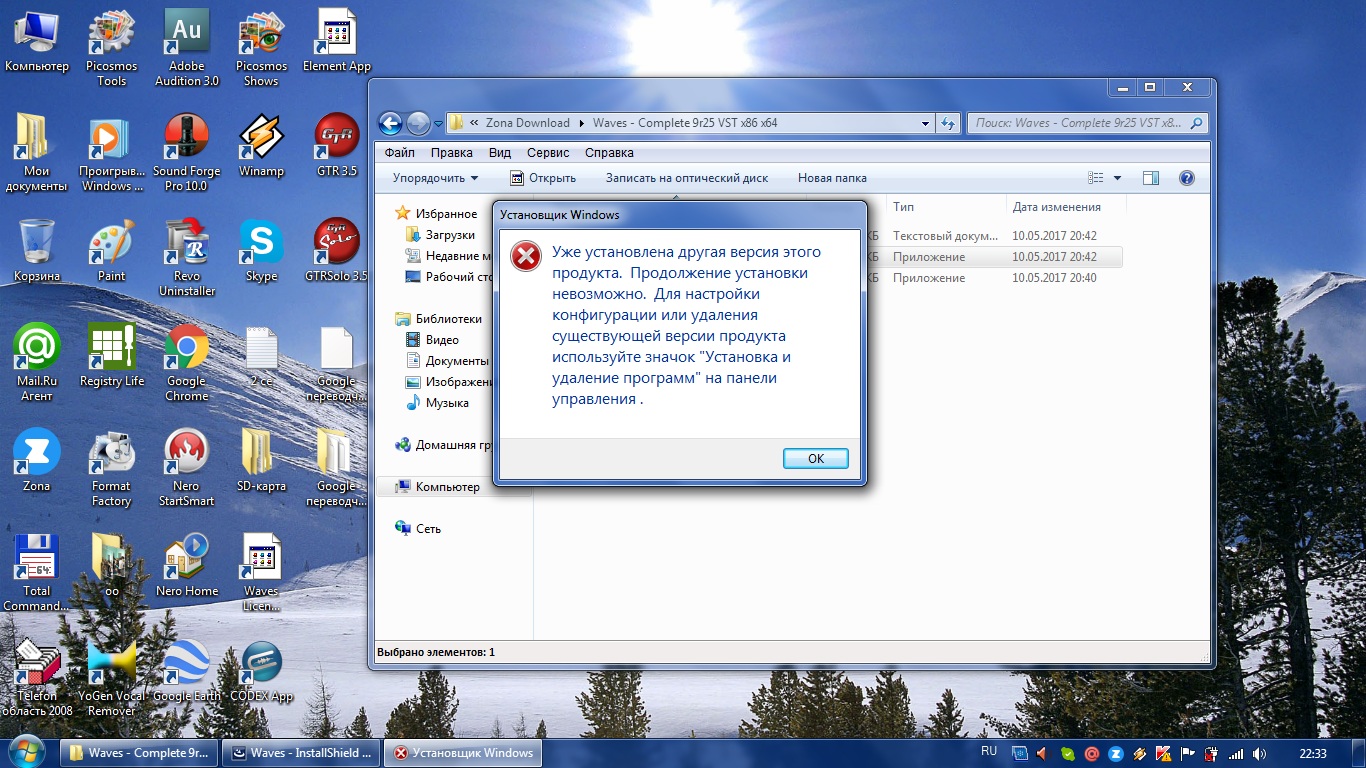Open the Windows Start menu
The height and width of the screenshot is (768, 1366).
coord(26,752)
